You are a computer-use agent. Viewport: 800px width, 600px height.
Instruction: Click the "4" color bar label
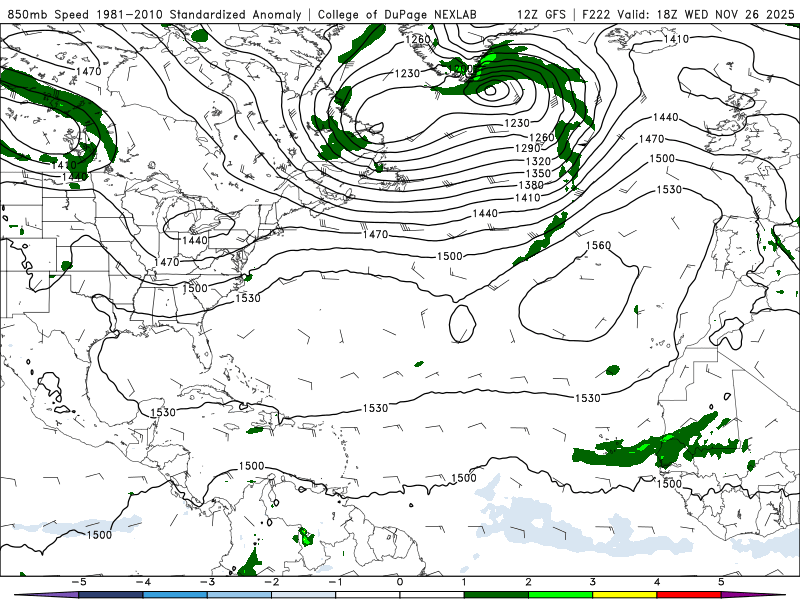(x=657, y=582)
